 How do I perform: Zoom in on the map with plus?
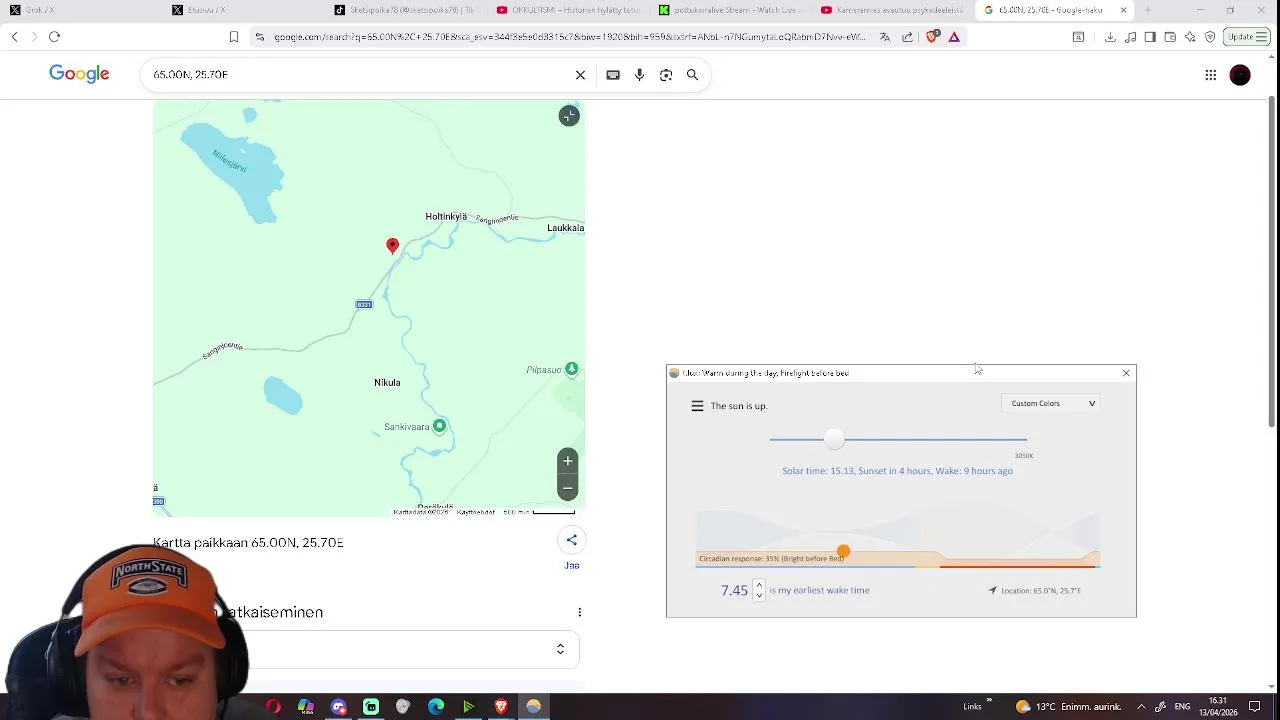click(x=568, y=461)
